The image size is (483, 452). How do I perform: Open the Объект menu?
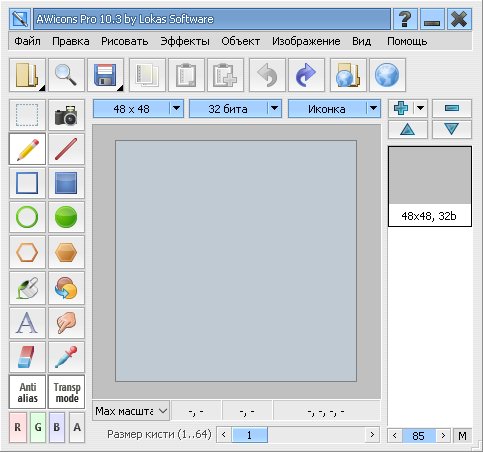[x=241, y=41]
